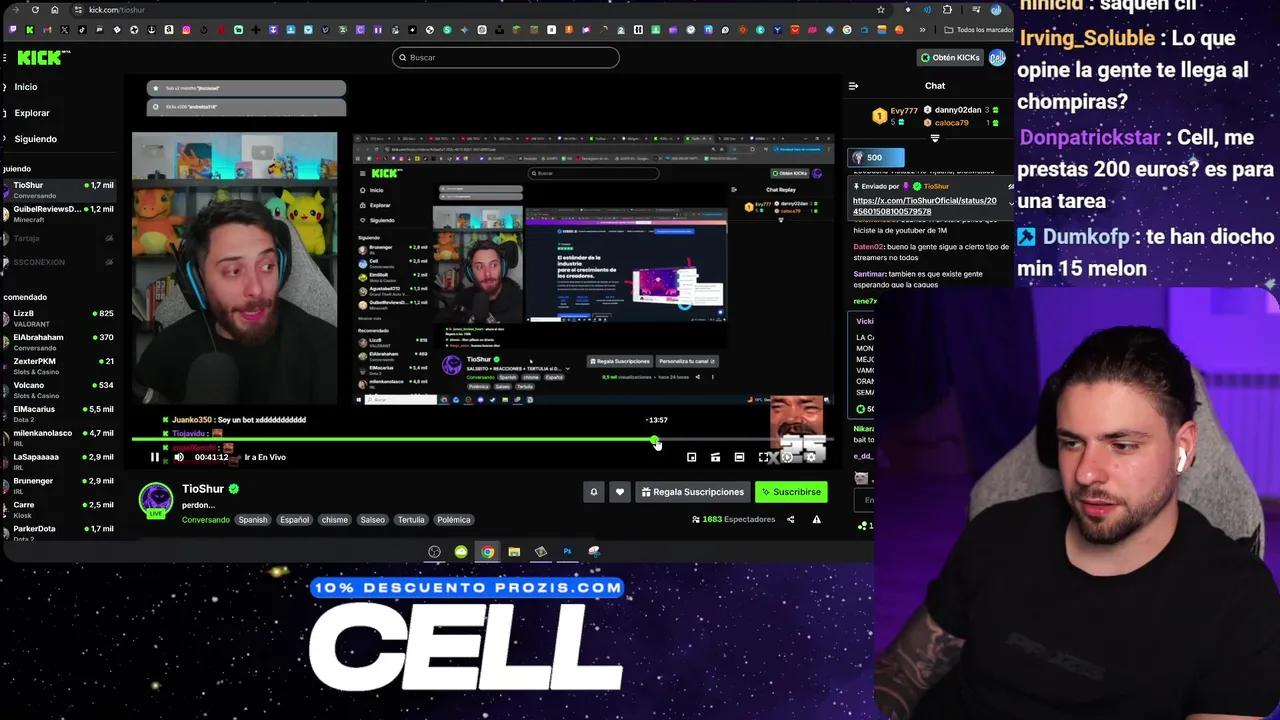1280x720 pixels.
Task: Open the Tertulia tag
Action: [x=411, y=520]
